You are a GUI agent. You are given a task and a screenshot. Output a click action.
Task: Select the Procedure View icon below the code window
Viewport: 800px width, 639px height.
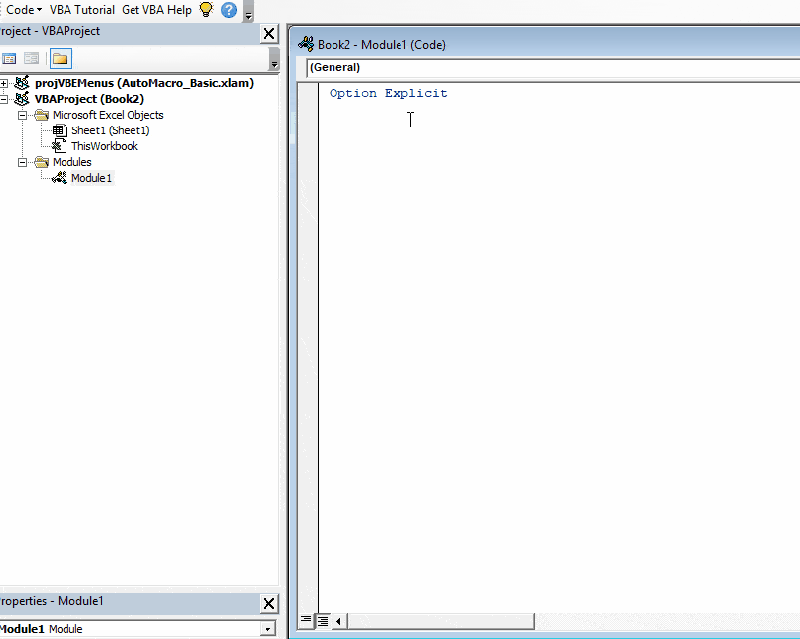point(305,621)
